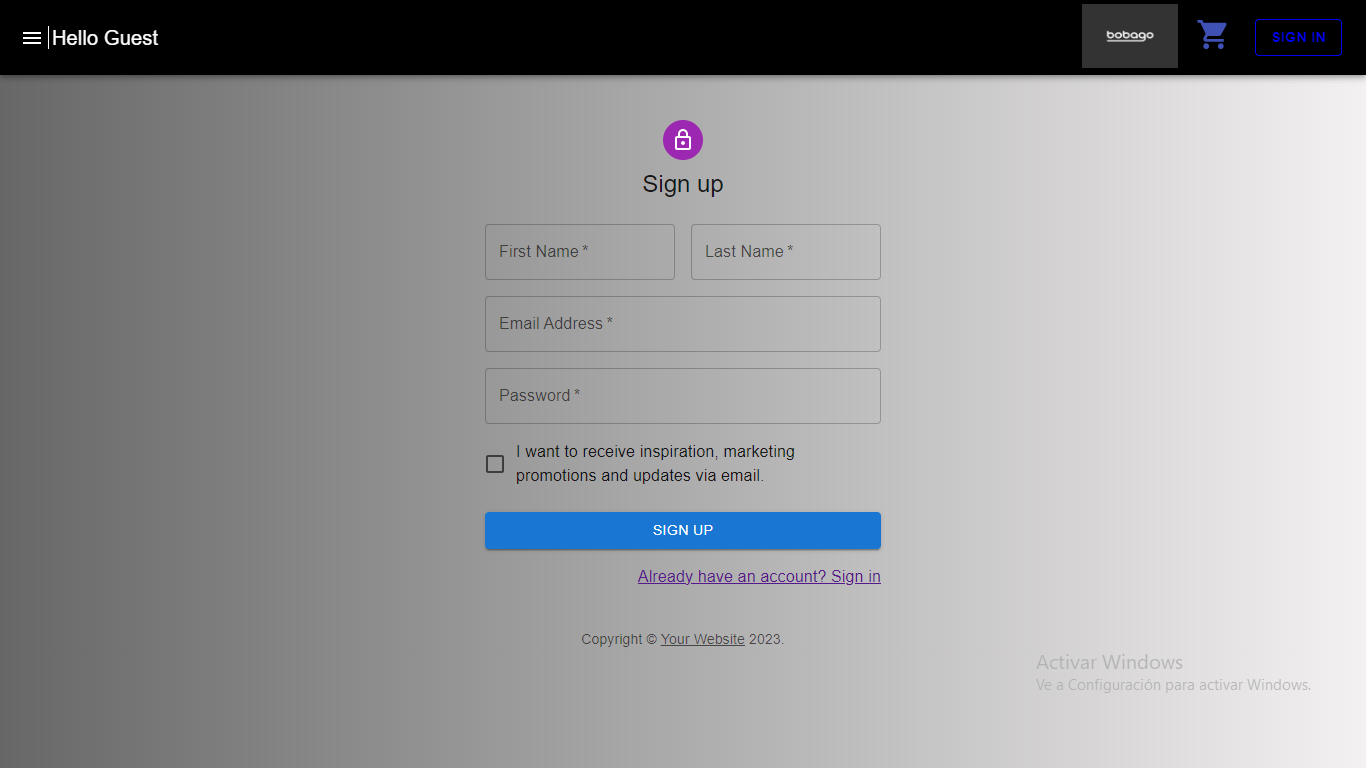This screenshot has width=1366, height=768.
Task: Select the bobago logo
Action: [x=1129, y=35]
